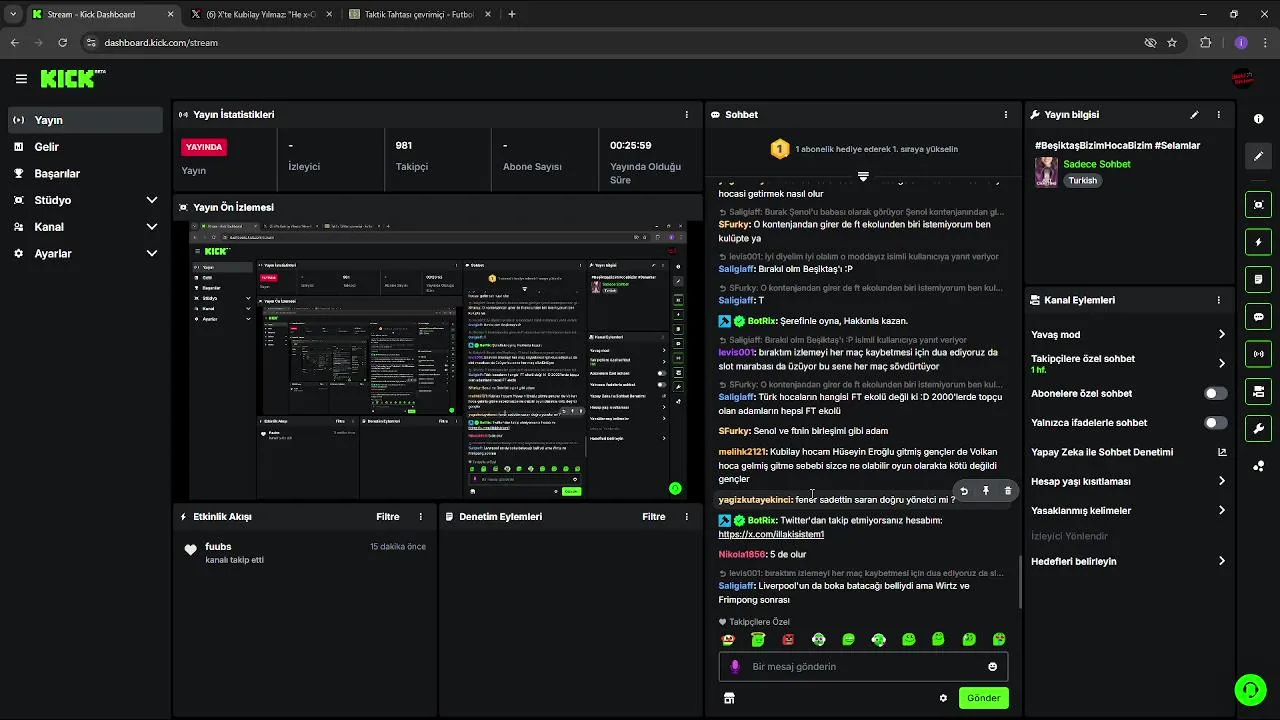Click the stream preview thumbnail
The width and height of the screenshot is (1280, 720).
click(x=438, y=361)
